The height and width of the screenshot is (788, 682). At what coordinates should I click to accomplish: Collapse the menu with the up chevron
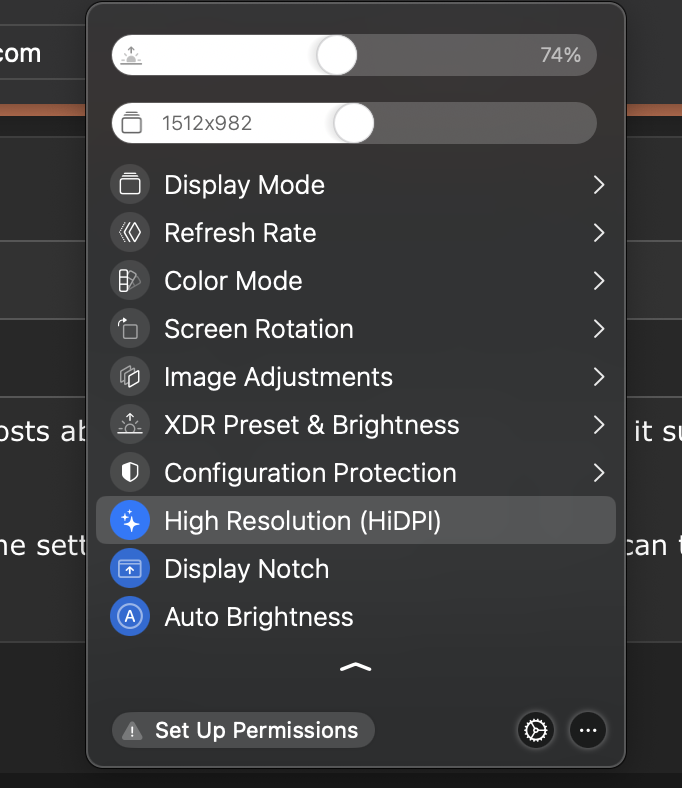pyautogui.click(x=355, y=667)
